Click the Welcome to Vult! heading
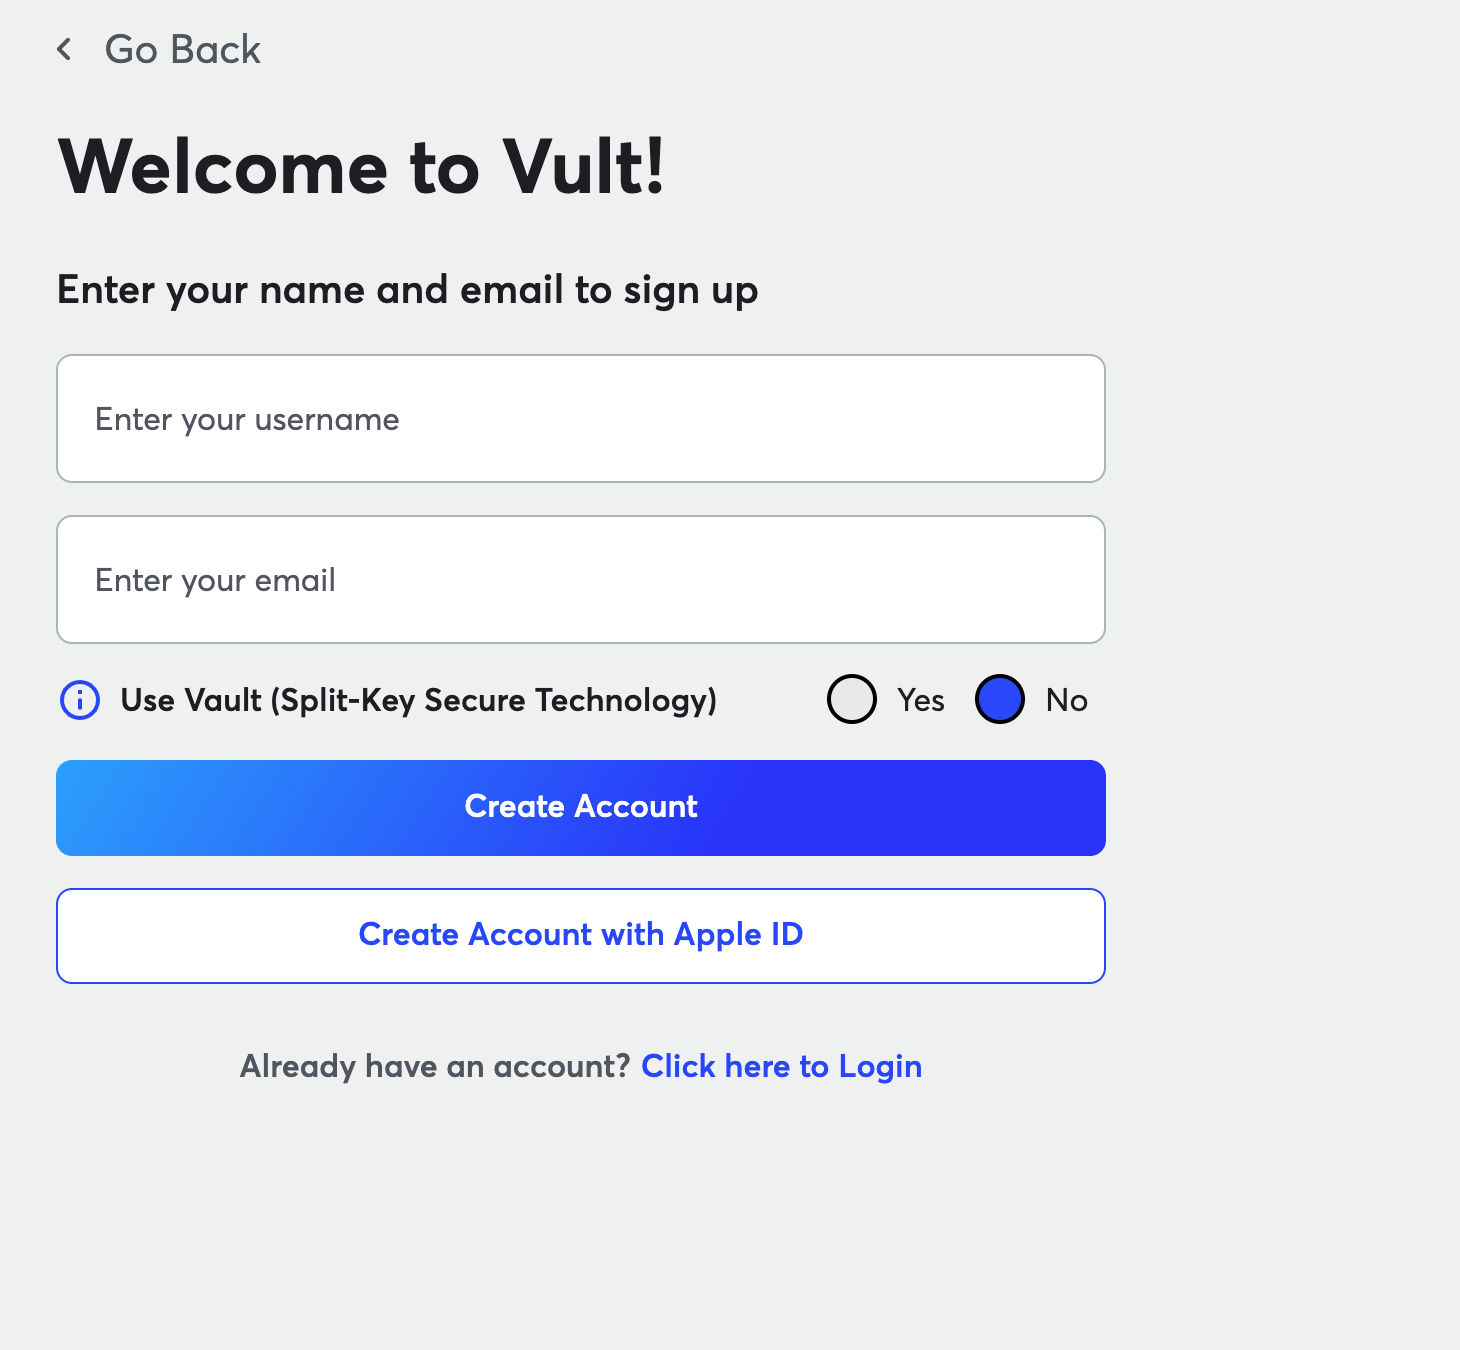Viewport: 1460px width, 1350px height. coord(361,166)
